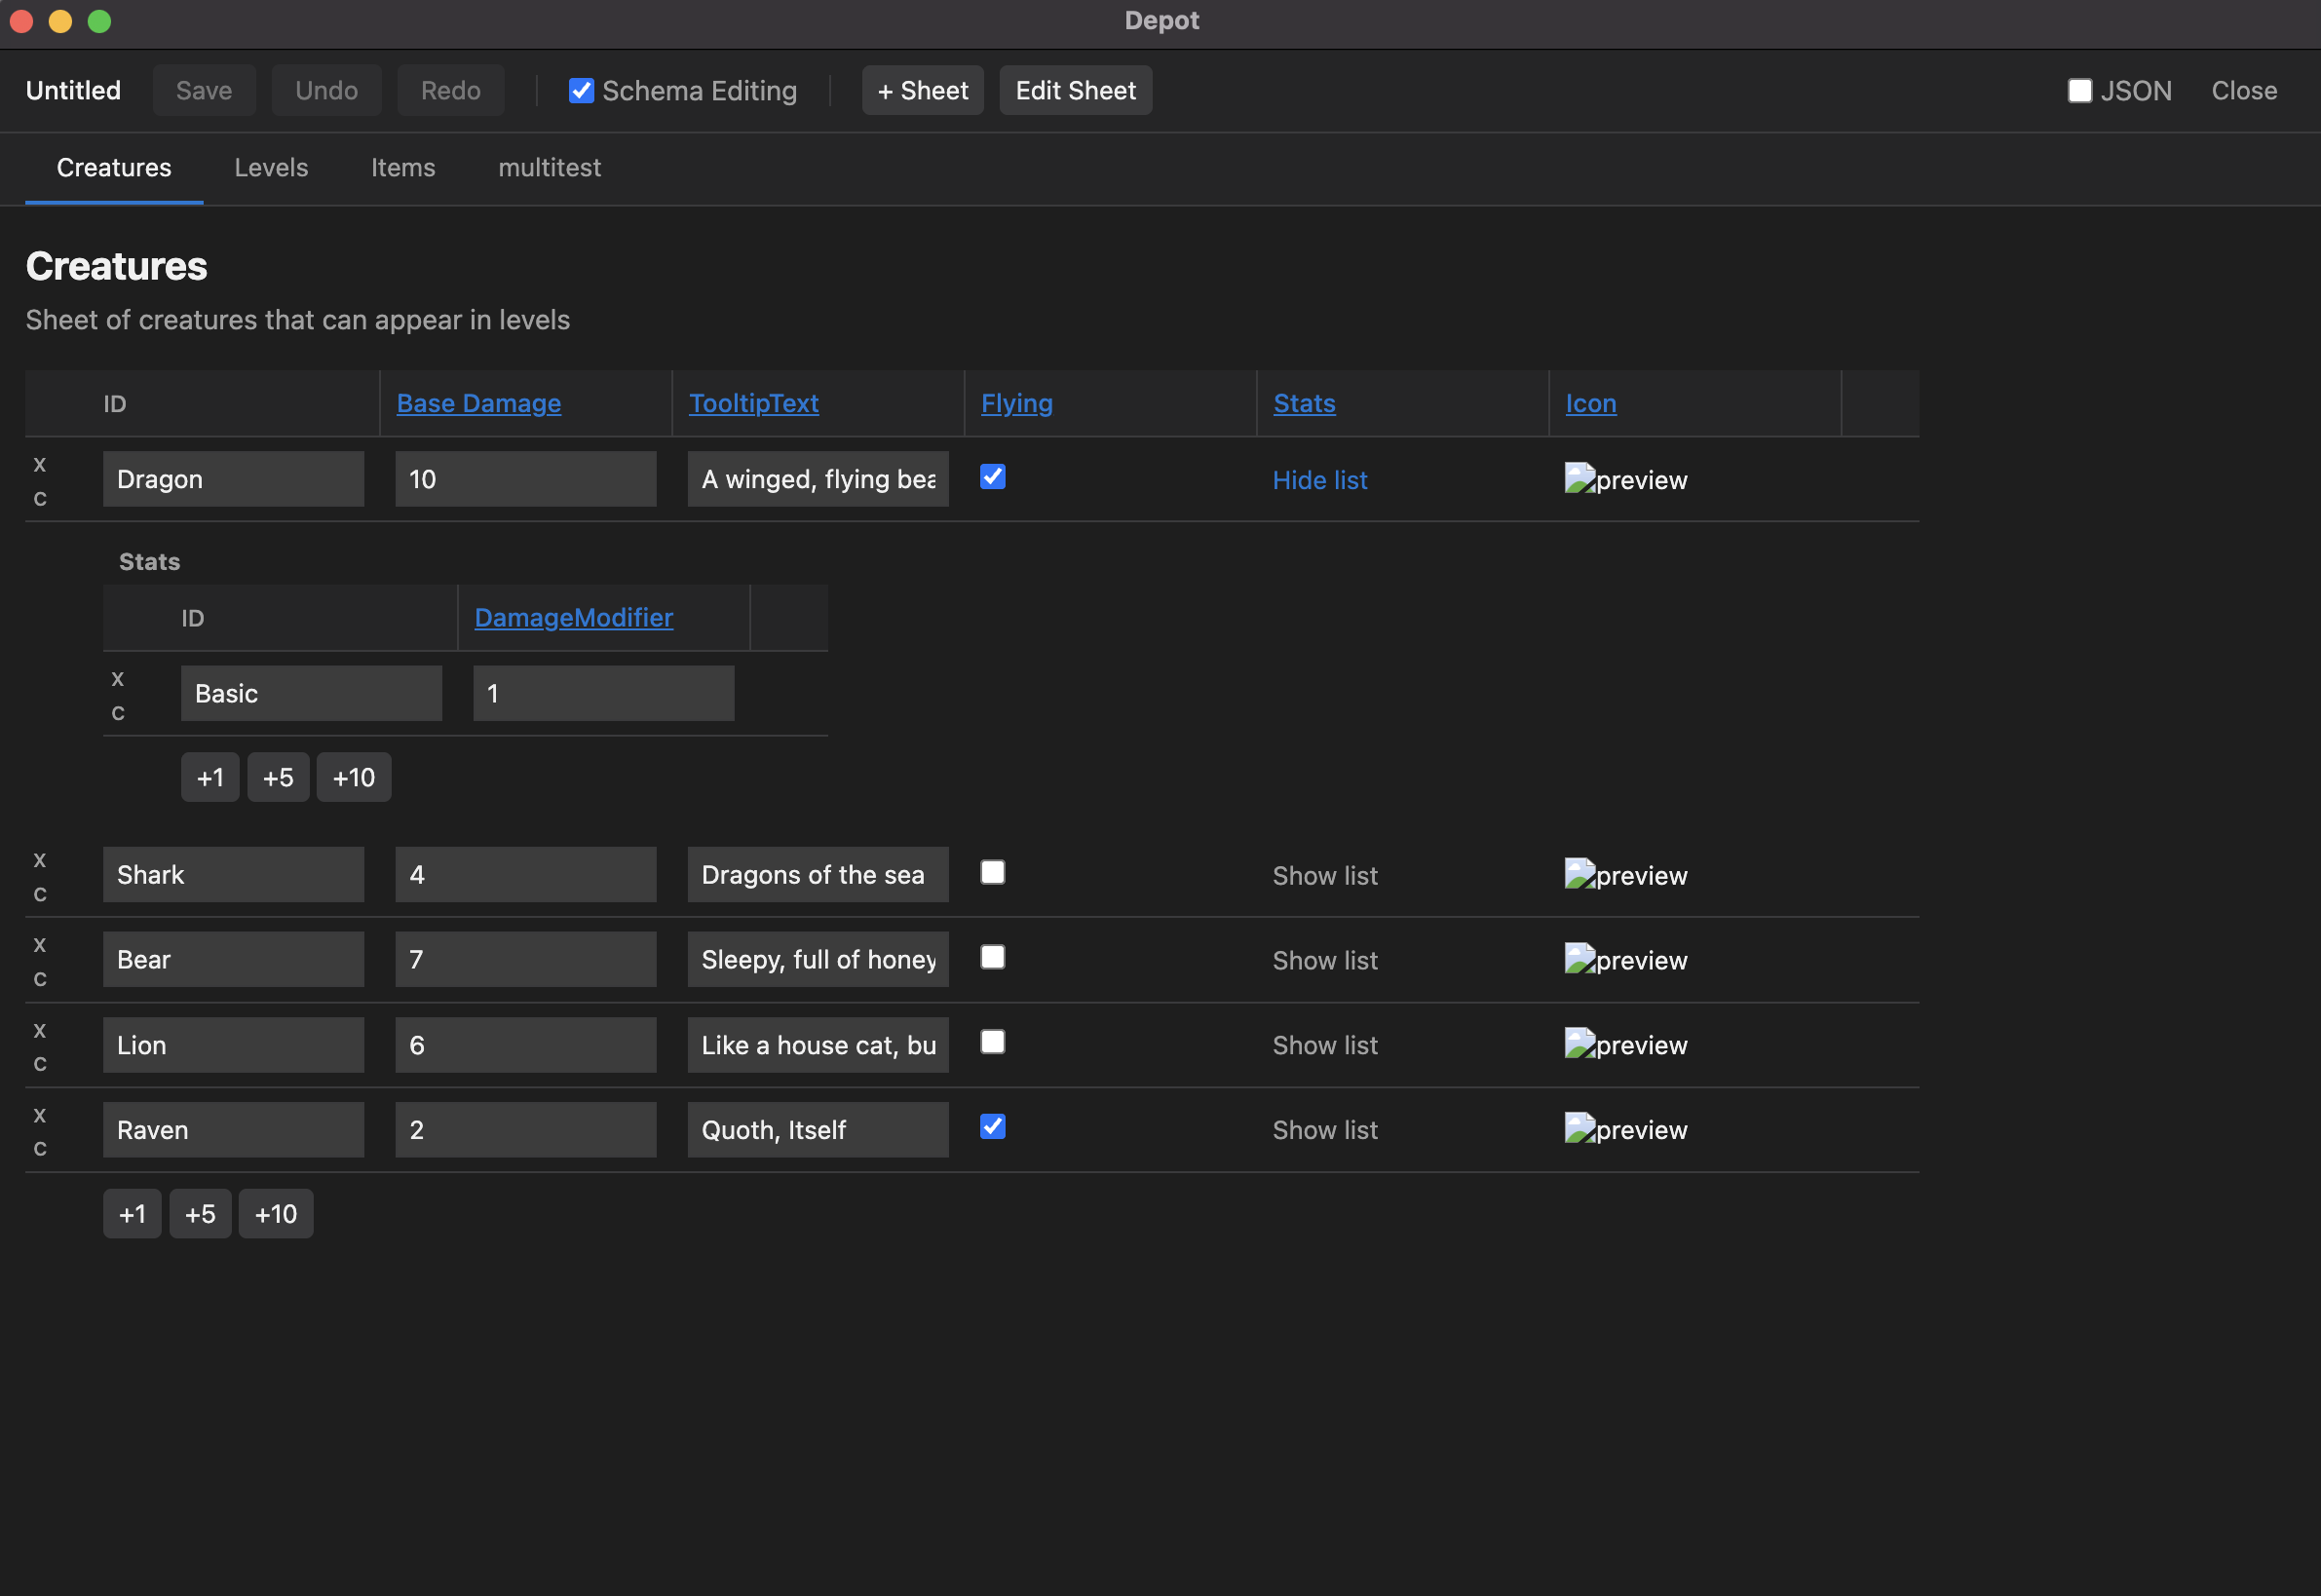Click the c copy icon for Lion row
2321x1596 pixels.
[40, 1063]
